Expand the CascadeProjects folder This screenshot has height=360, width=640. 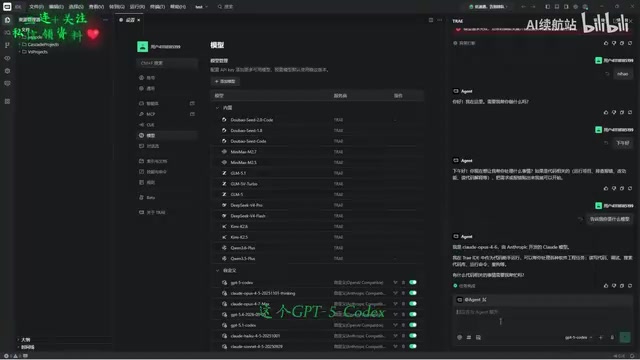coord(42,44)
